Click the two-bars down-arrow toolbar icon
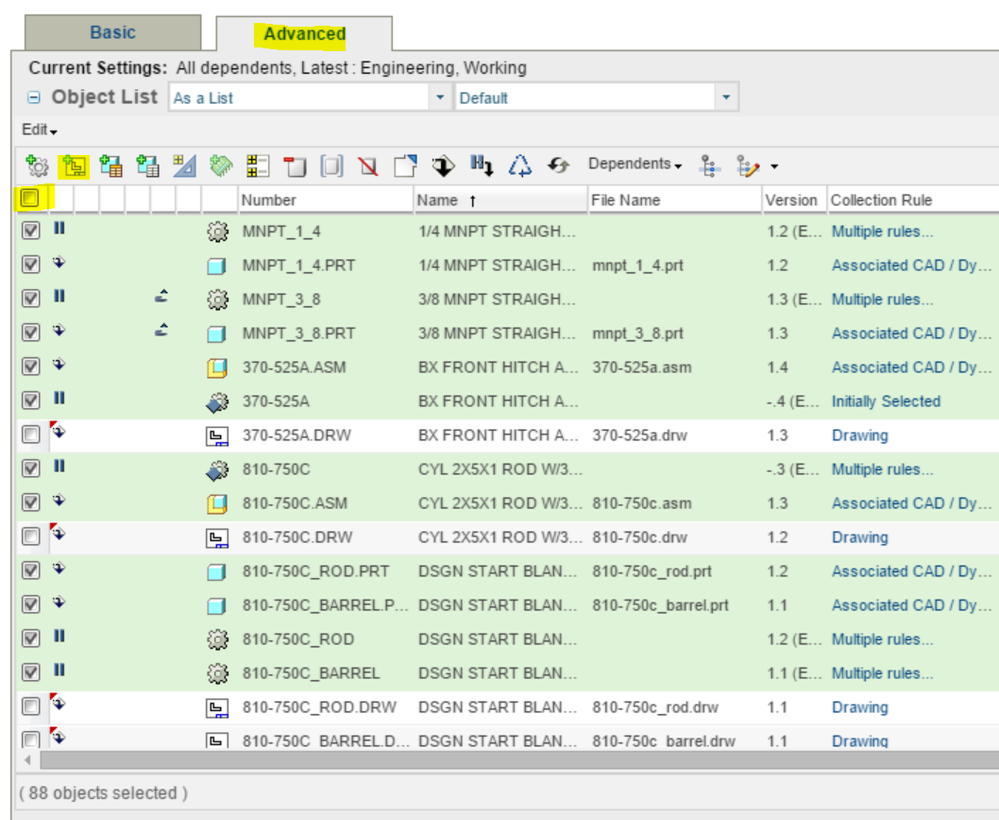The height and width of the screenshot is (820, 999). 482,166
